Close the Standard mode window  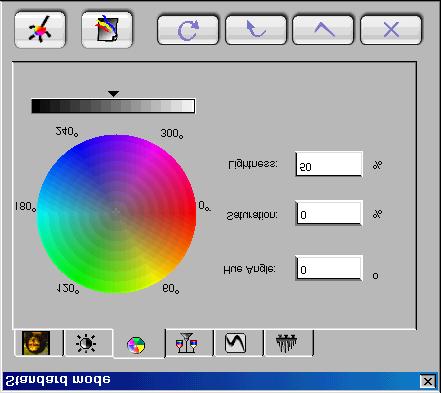(x=428, y=381)
